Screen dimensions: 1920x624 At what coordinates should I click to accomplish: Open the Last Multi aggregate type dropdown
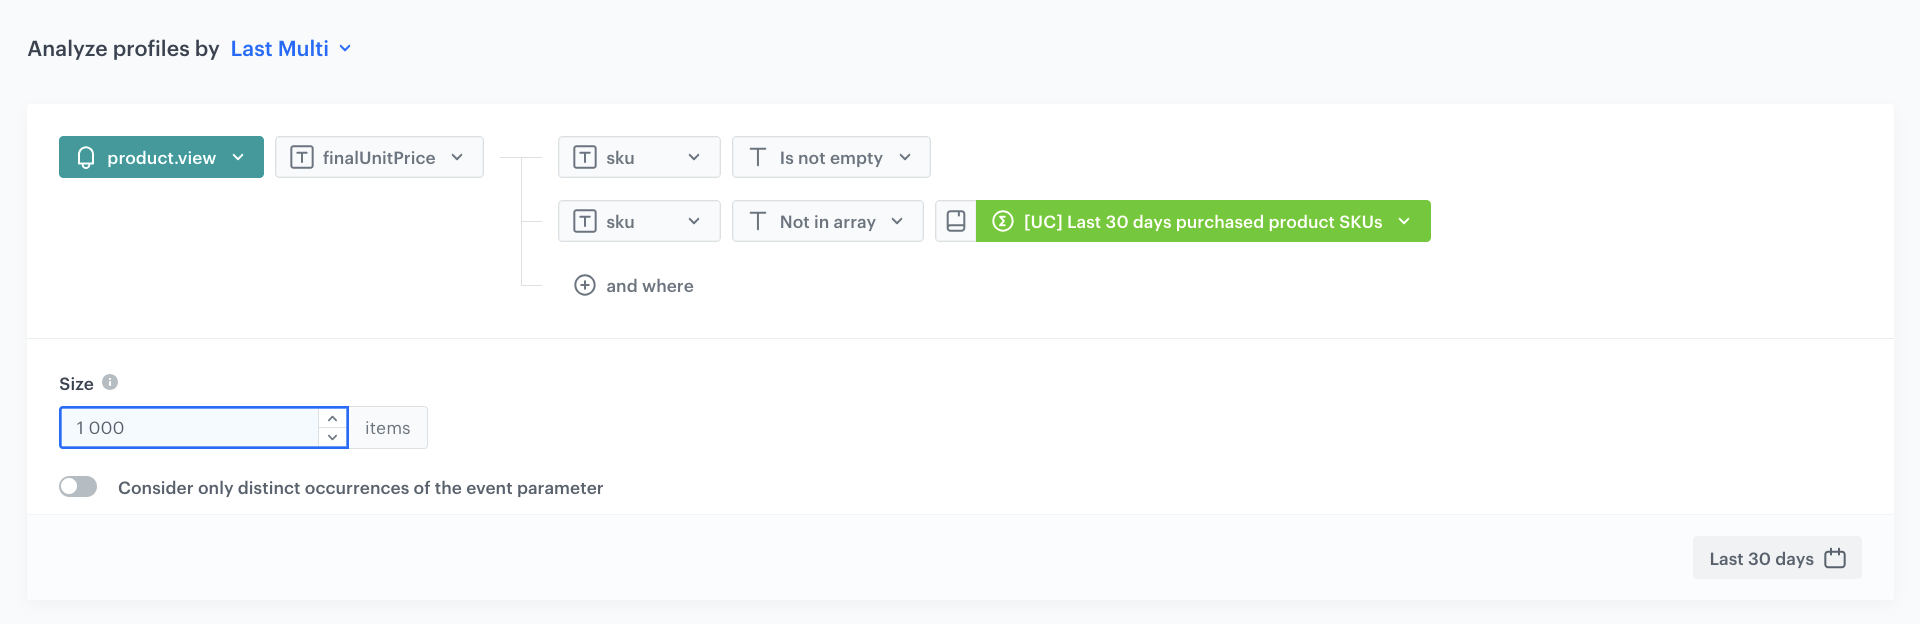click(x=291, y=48)
